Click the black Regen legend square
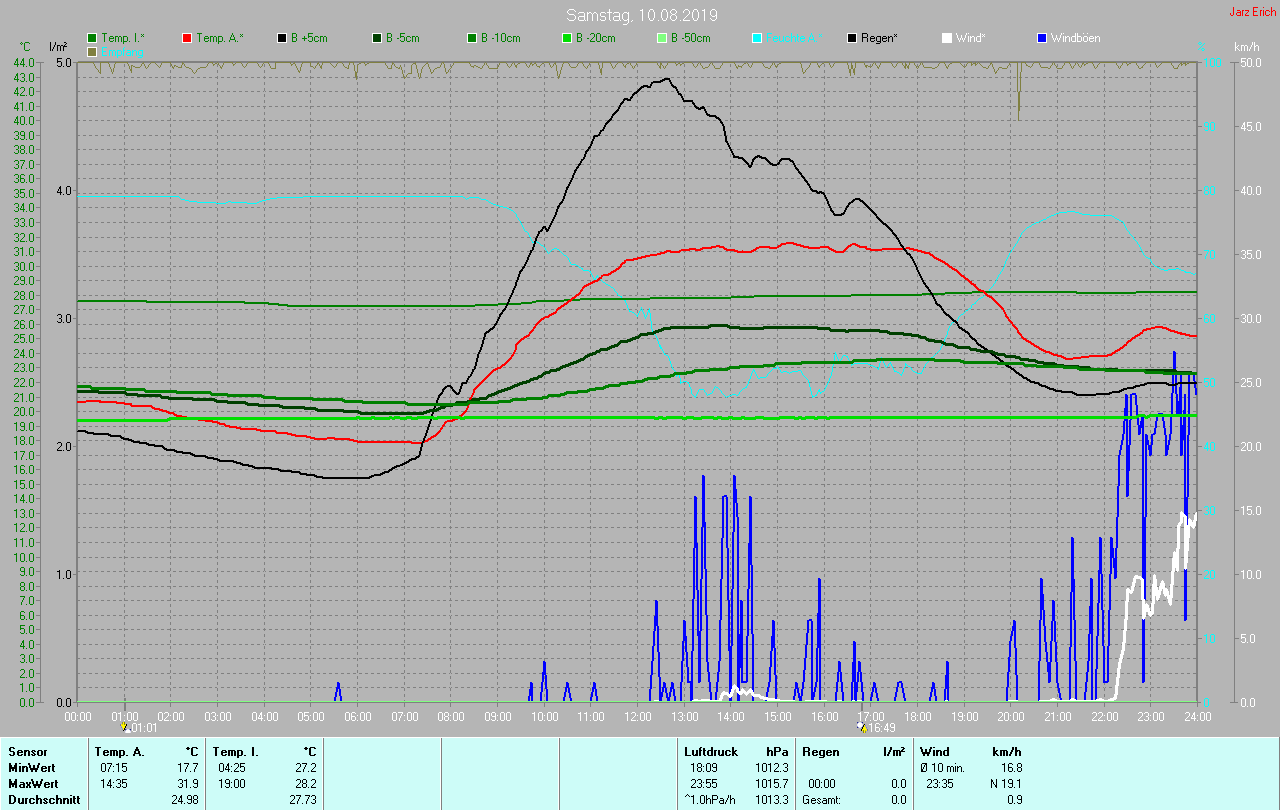1280x810 pixels. pyautogui.click(x=852, y=38)
